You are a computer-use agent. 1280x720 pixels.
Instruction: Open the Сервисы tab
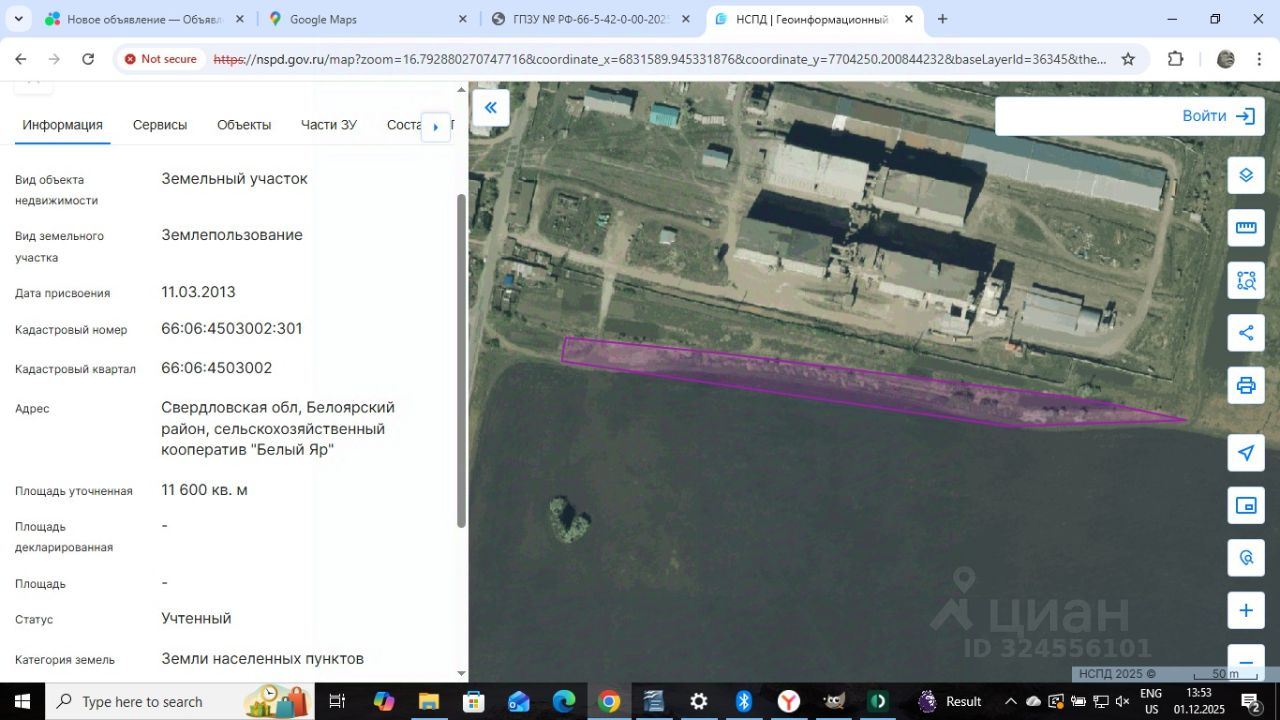point(160,125)
